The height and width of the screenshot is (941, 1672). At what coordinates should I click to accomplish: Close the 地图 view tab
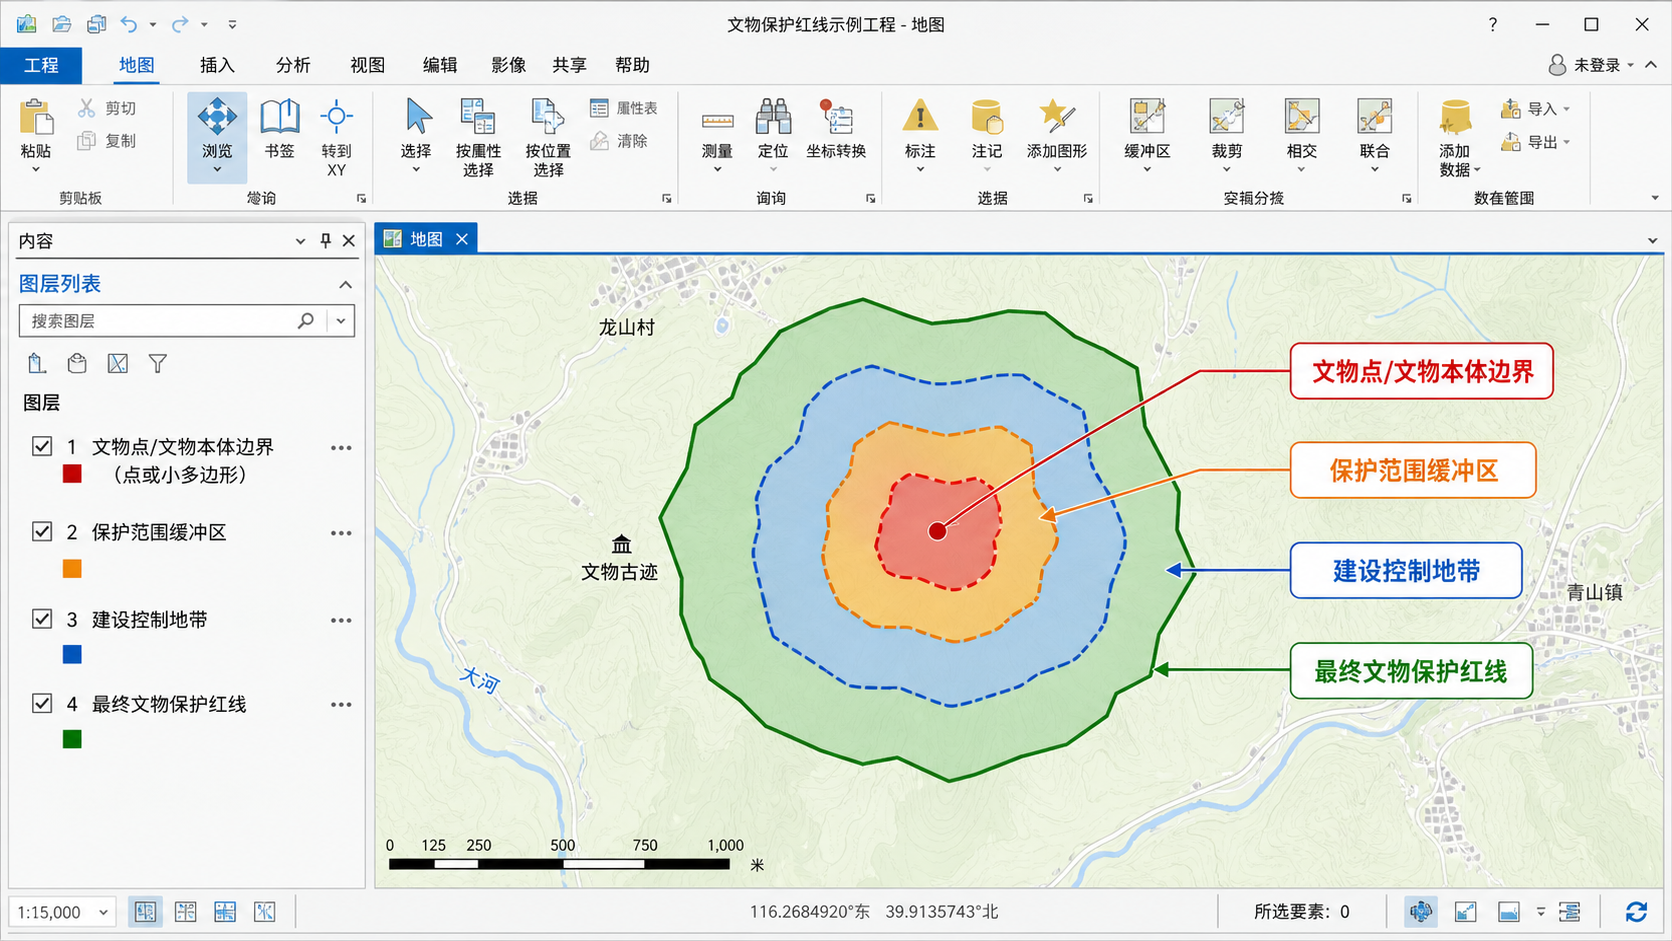(x=462, y=239)
